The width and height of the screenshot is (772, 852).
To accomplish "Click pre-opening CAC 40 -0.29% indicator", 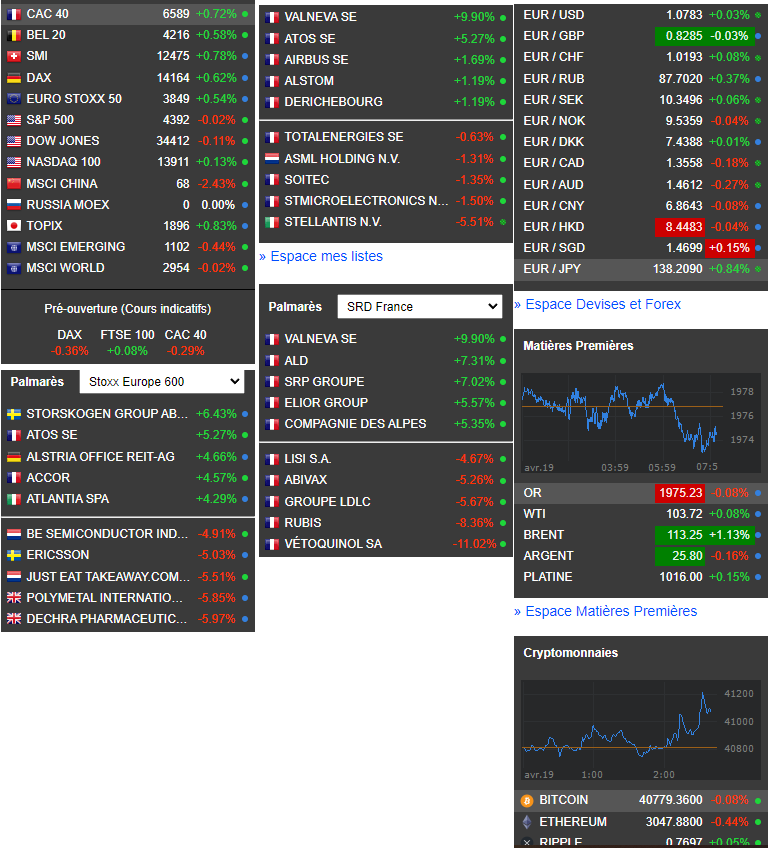I will [185, 352].
